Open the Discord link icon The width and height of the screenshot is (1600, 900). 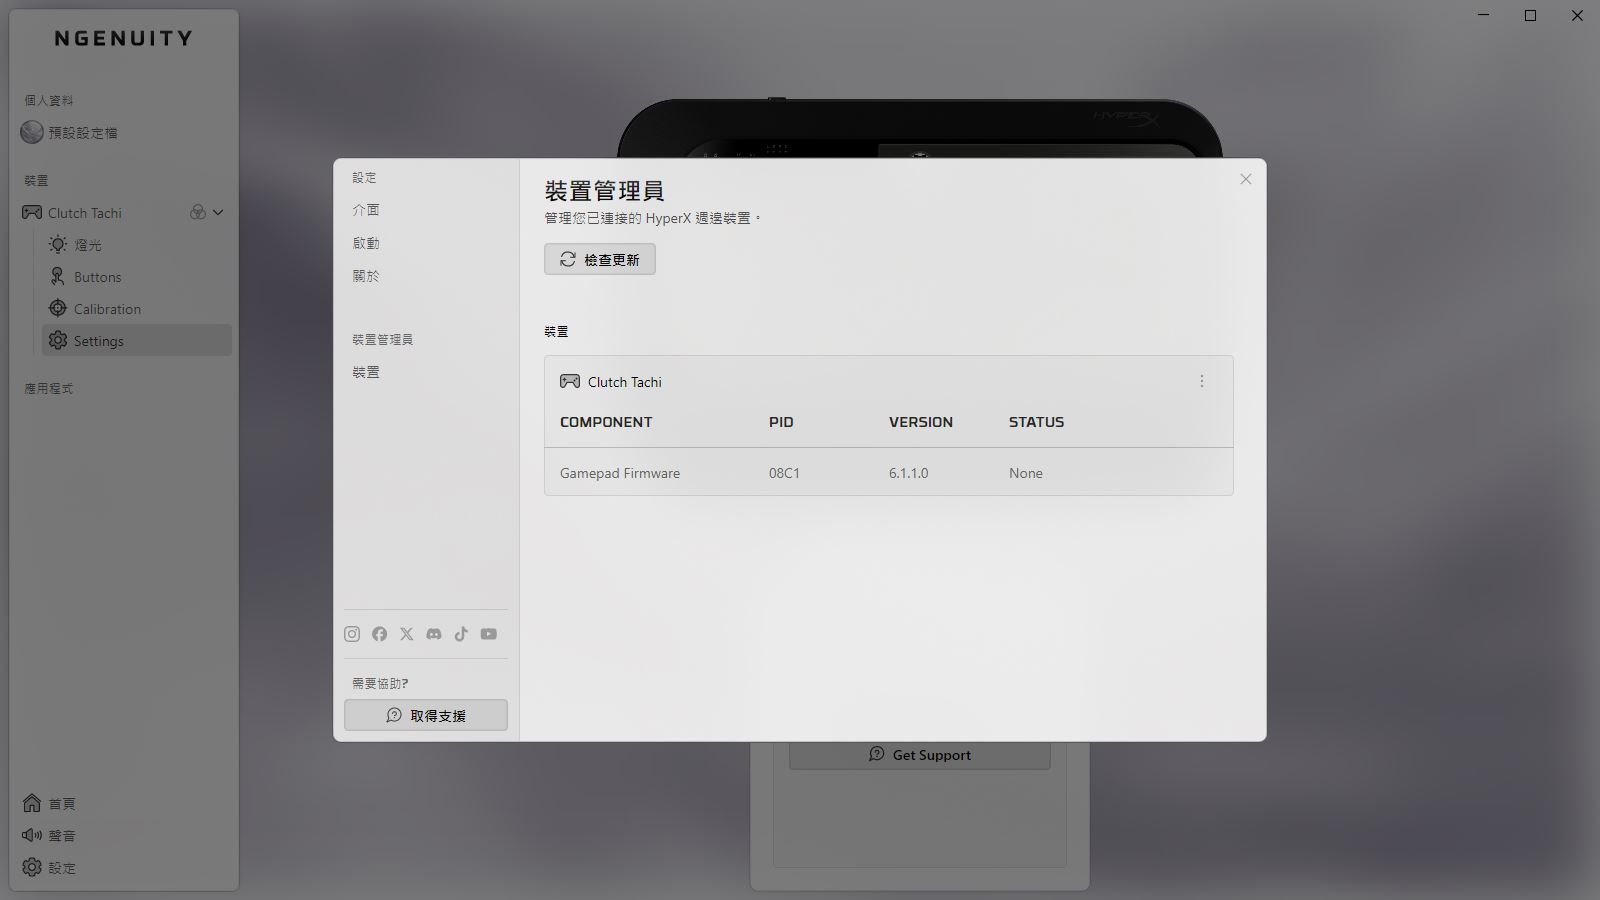pyautogui.click(x=434, y=634)
